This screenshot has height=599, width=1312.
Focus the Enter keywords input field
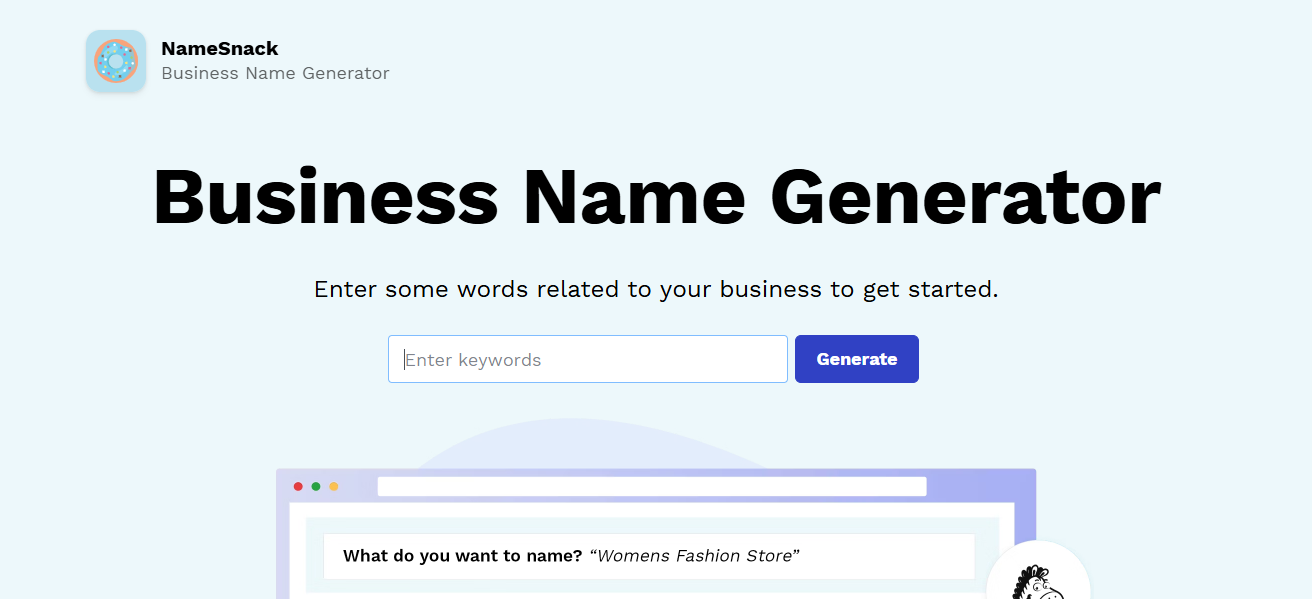click(x=588, y=359)
